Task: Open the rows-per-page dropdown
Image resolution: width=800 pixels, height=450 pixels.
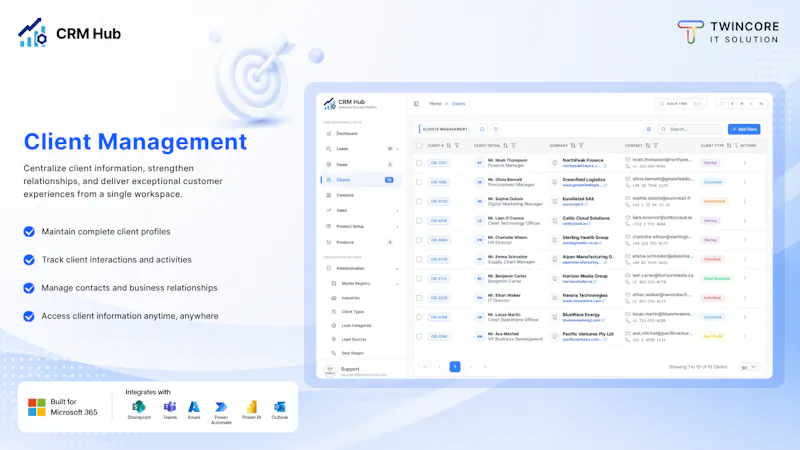Action: point(749,367)
